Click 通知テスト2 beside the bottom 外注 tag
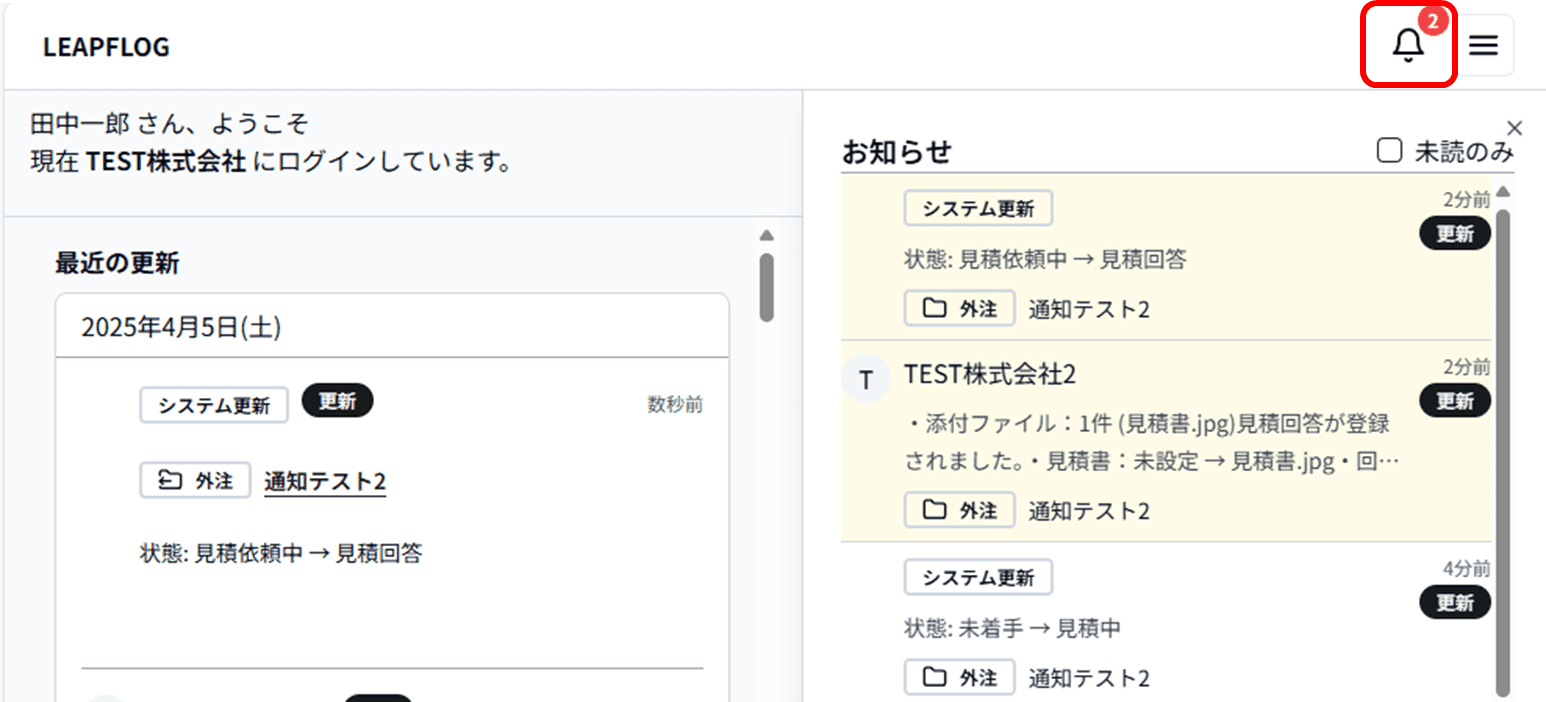 pyautogui.click(x=1089, y=677)
